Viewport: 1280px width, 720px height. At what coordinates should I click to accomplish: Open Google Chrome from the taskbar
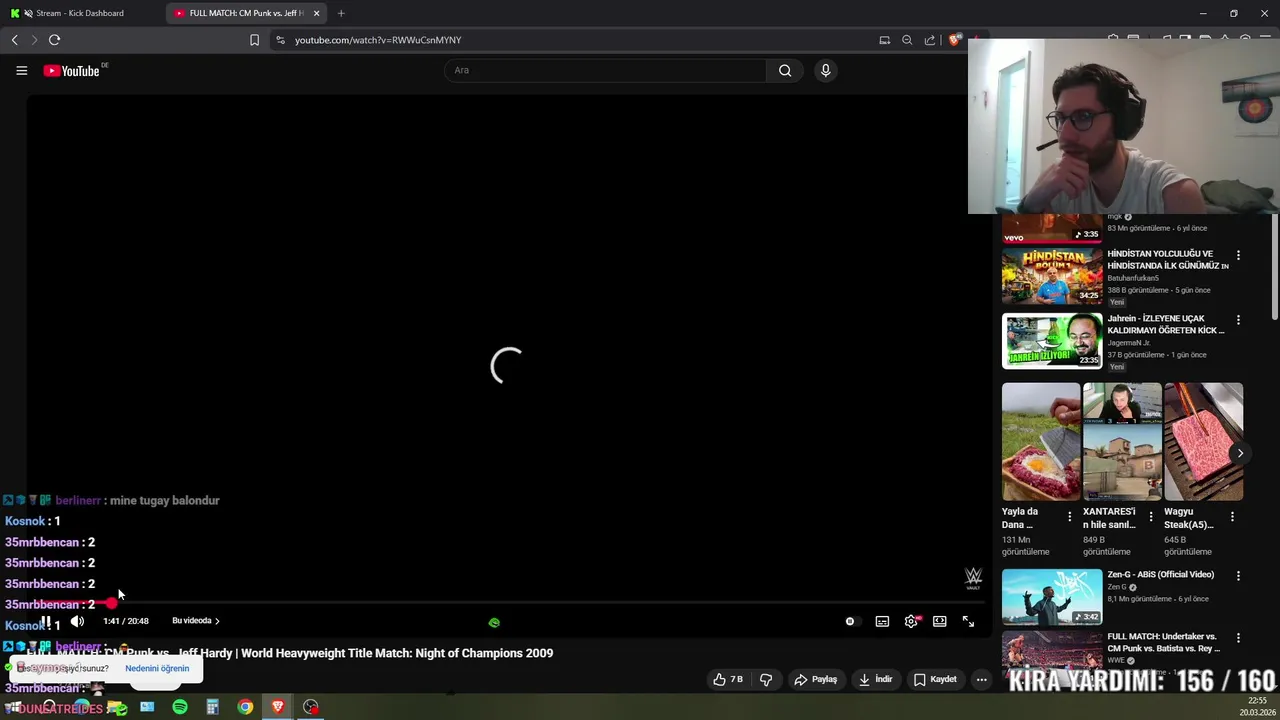[245, 707]
